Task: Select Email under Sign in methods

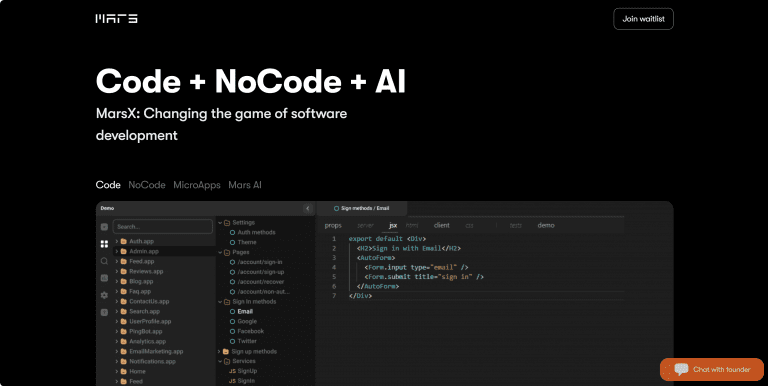Action: 245,312
